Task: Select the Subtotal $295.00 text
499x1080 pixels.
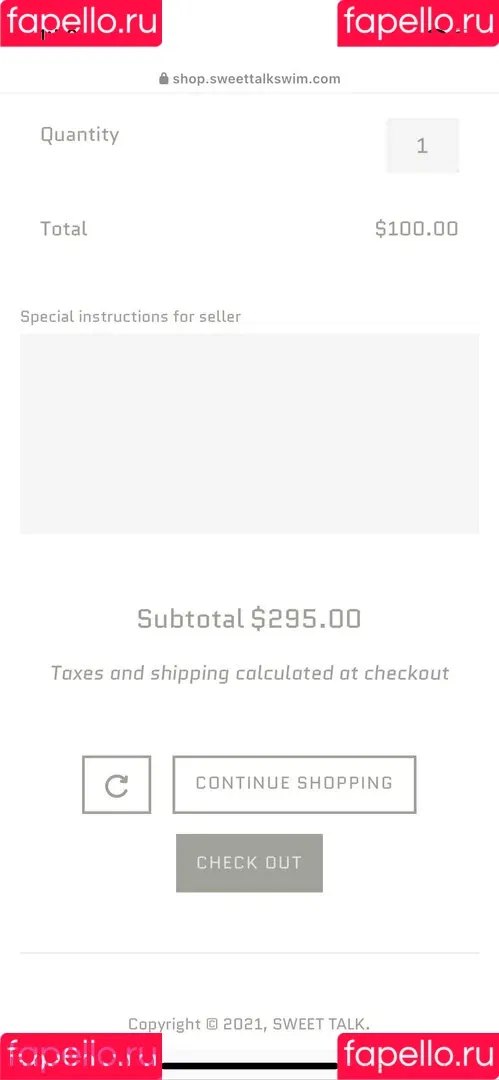Action: tap(250, 619)
